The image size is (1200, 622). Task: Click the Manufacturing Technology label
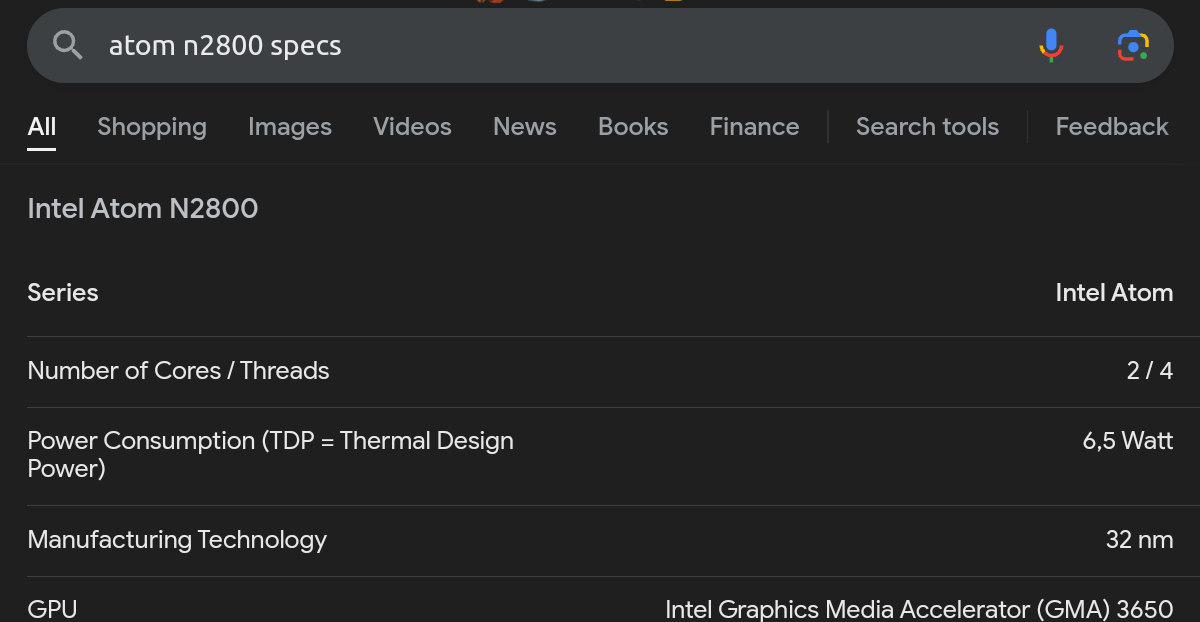click(177, 540)
